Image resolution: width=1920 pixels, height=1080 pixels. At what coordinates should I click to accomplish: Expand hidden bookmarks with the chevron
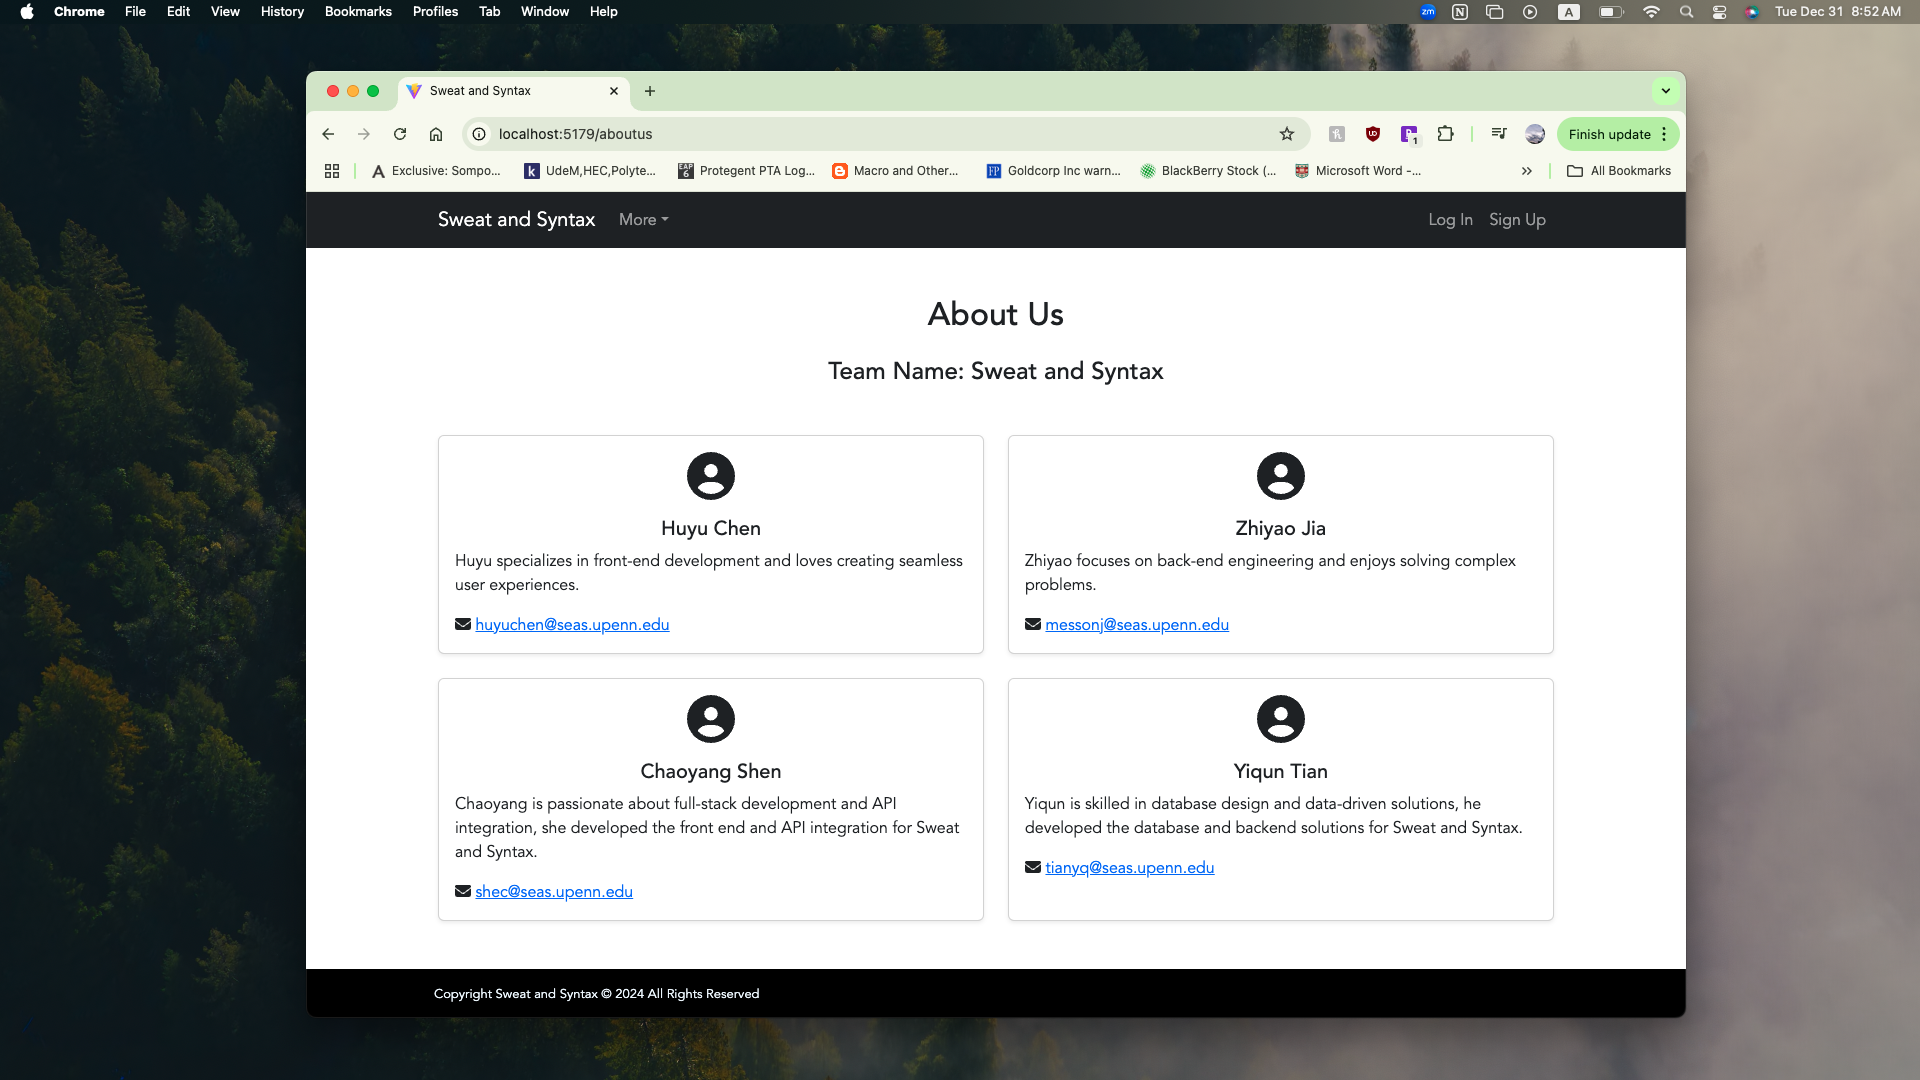click(1527, 171)
